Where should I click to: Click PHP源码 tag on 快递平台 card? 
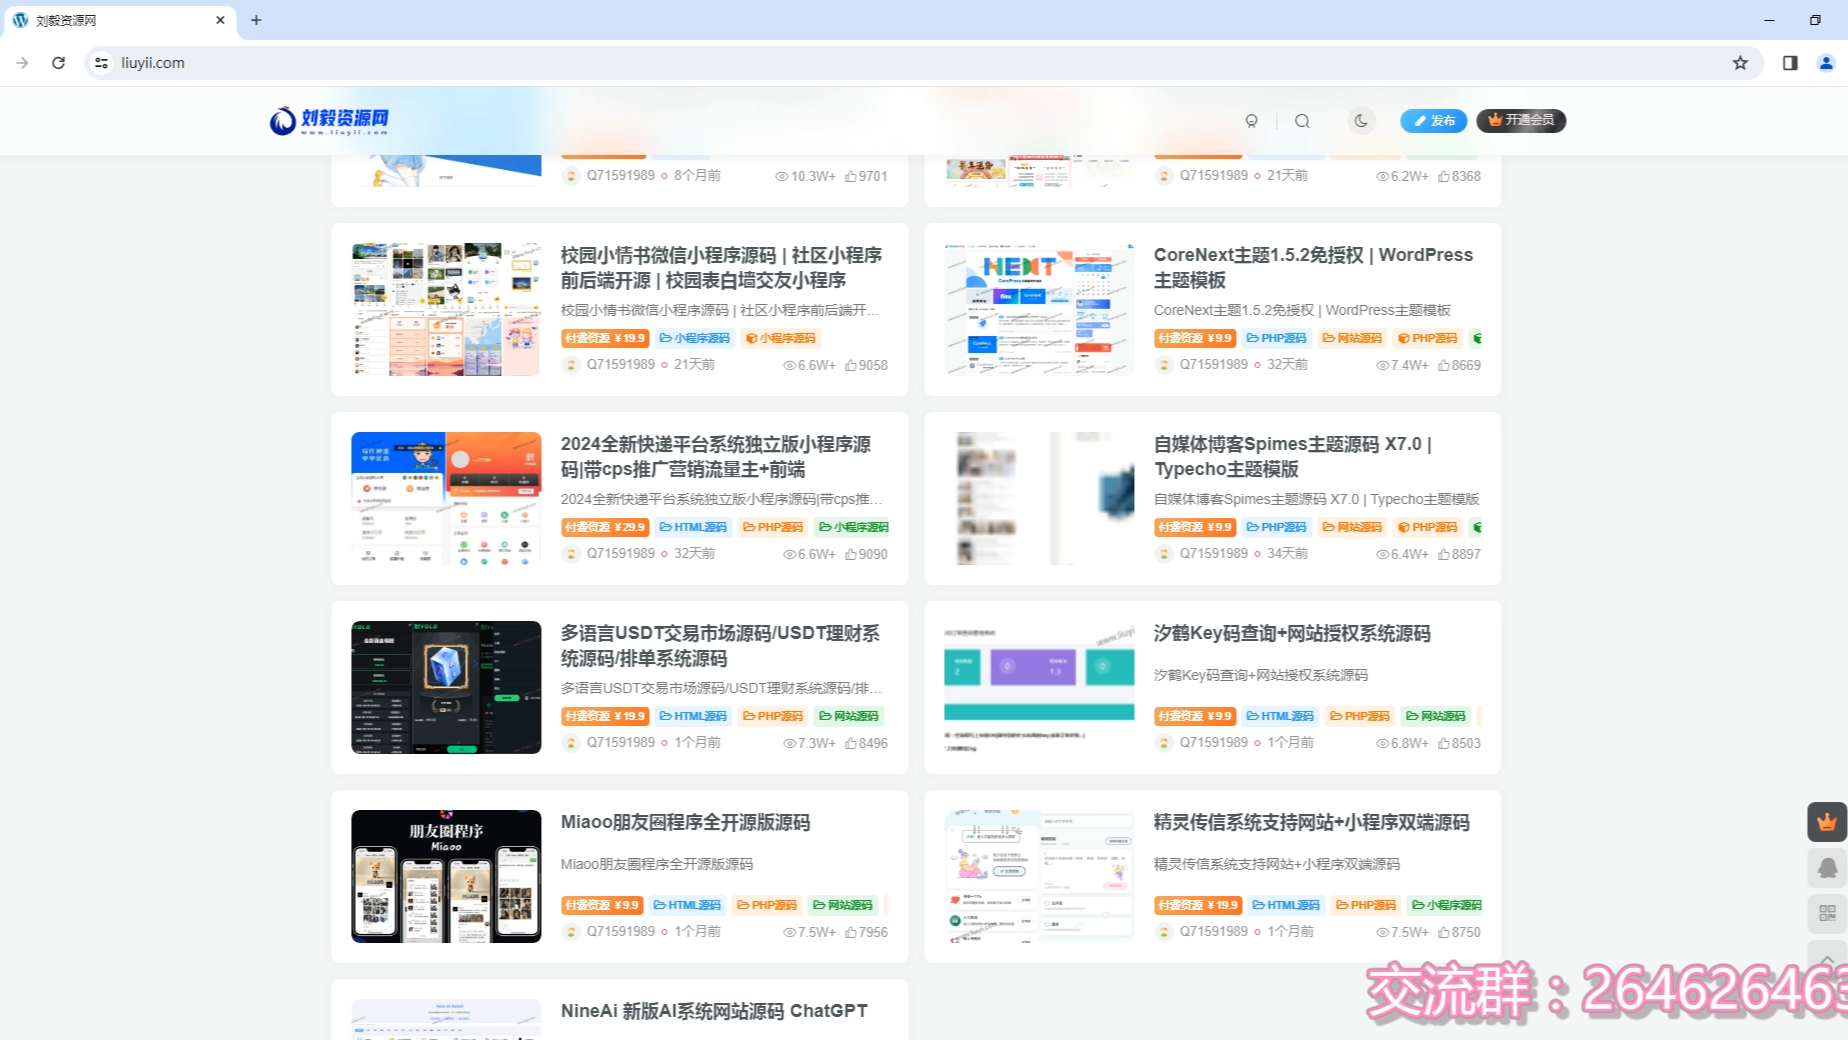point(773,527)
